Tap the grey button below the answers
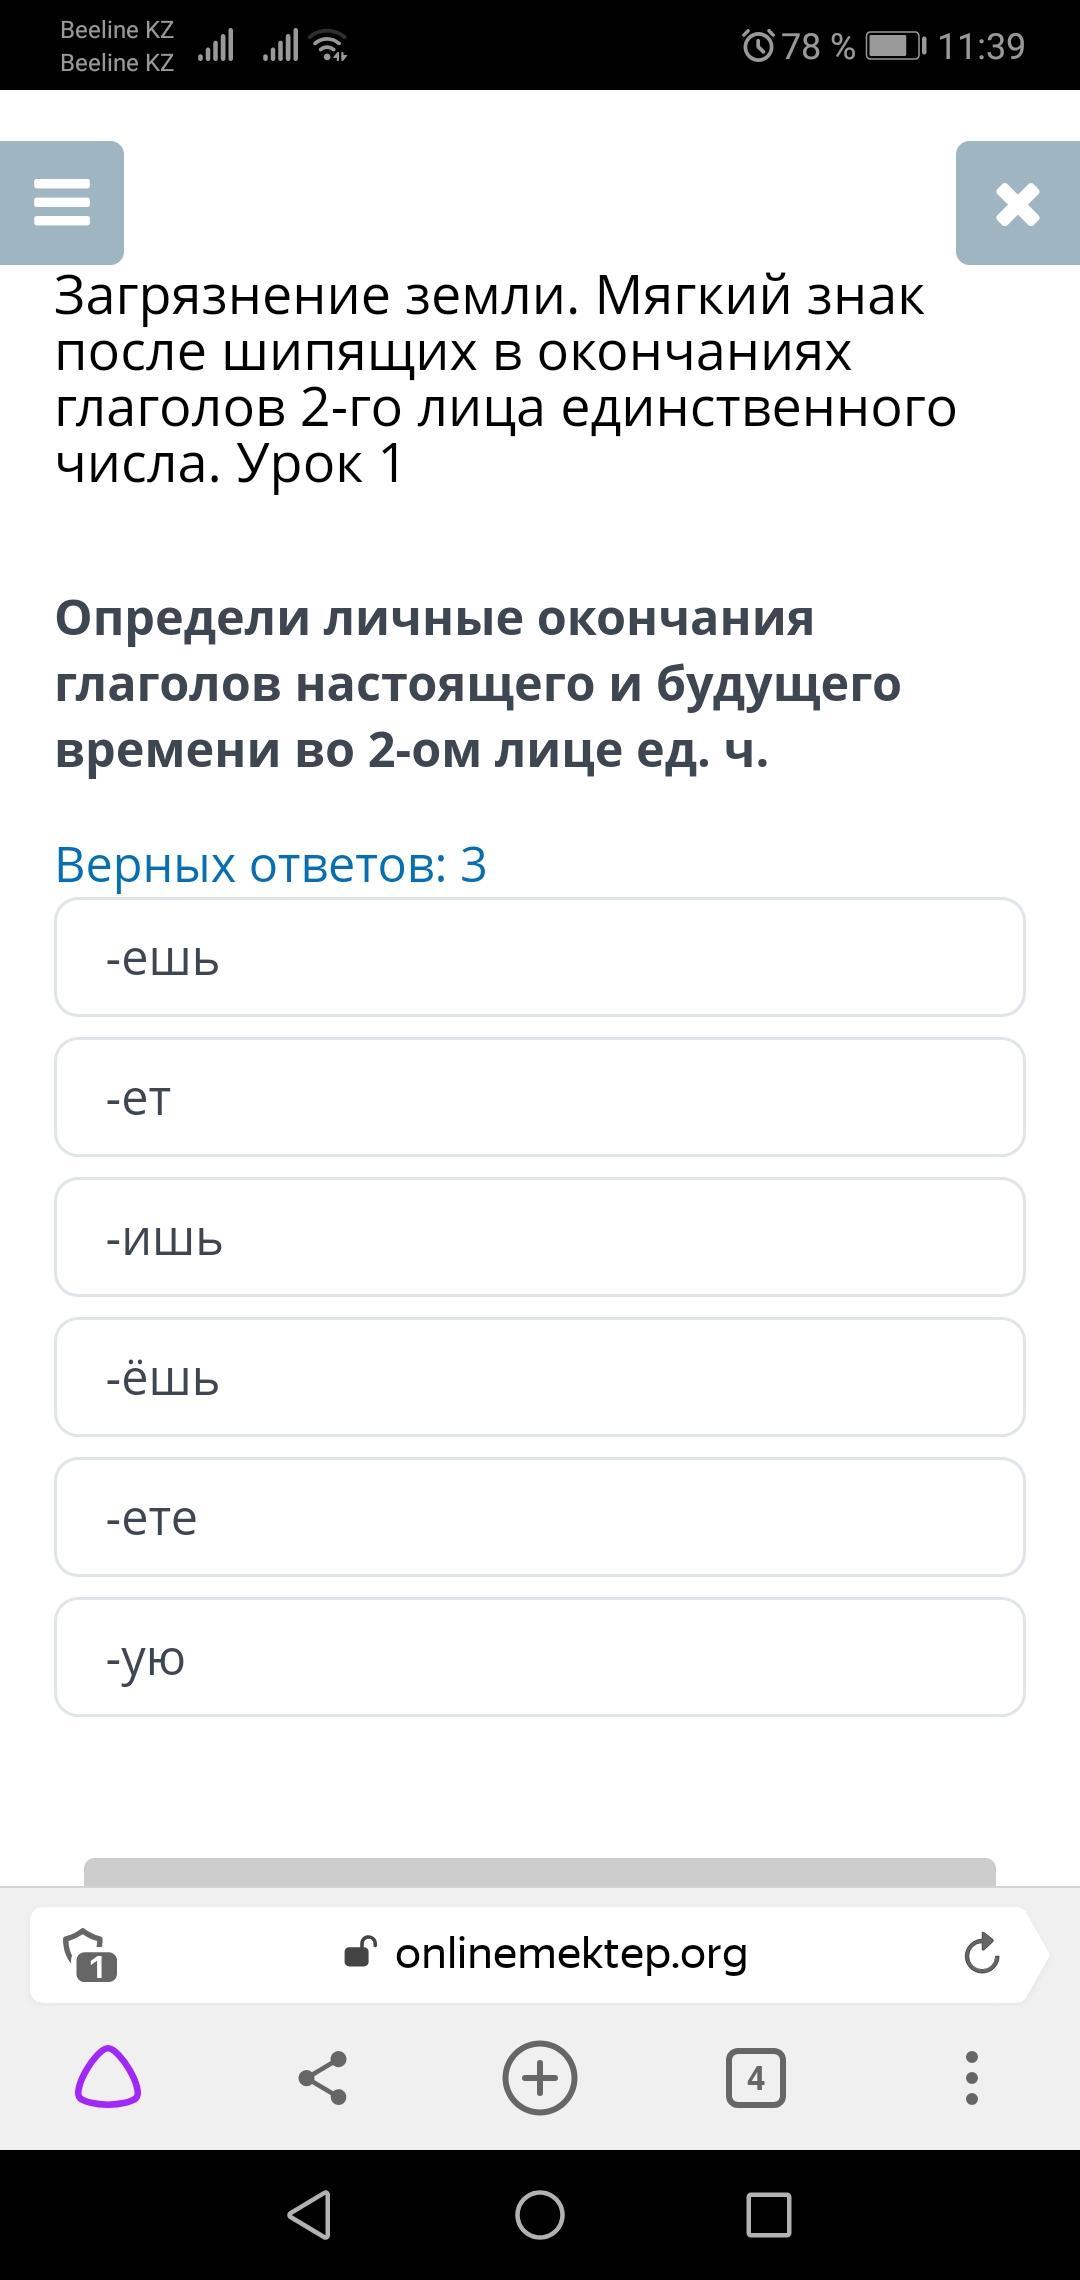 click(x=540, y=1872)
